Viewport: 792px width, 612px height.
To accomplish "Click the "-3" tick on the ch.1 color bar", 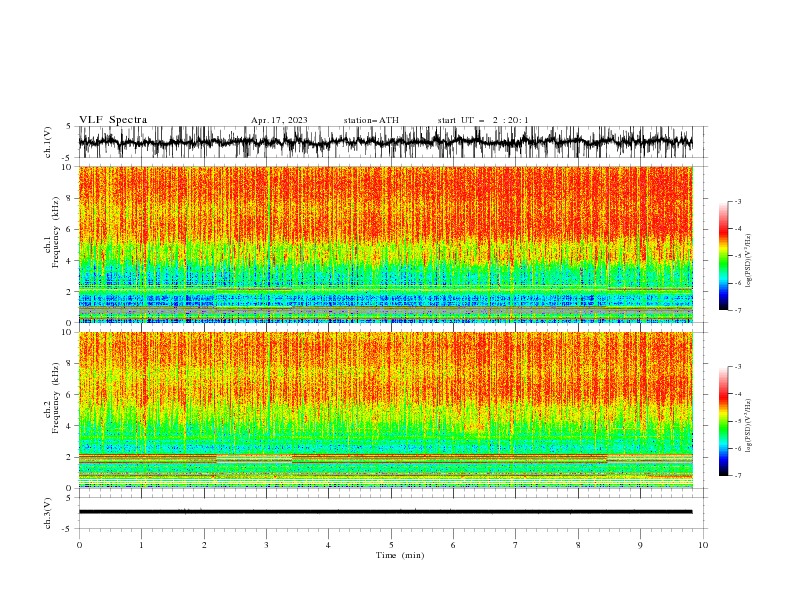I will tap(738, 201).
